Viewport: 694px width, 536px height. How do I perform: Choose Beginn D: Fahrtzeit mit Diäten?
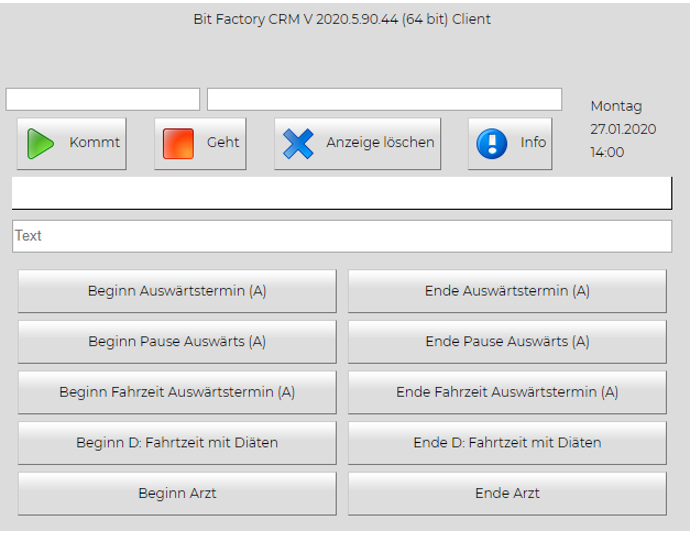click(x=177, y=442)
